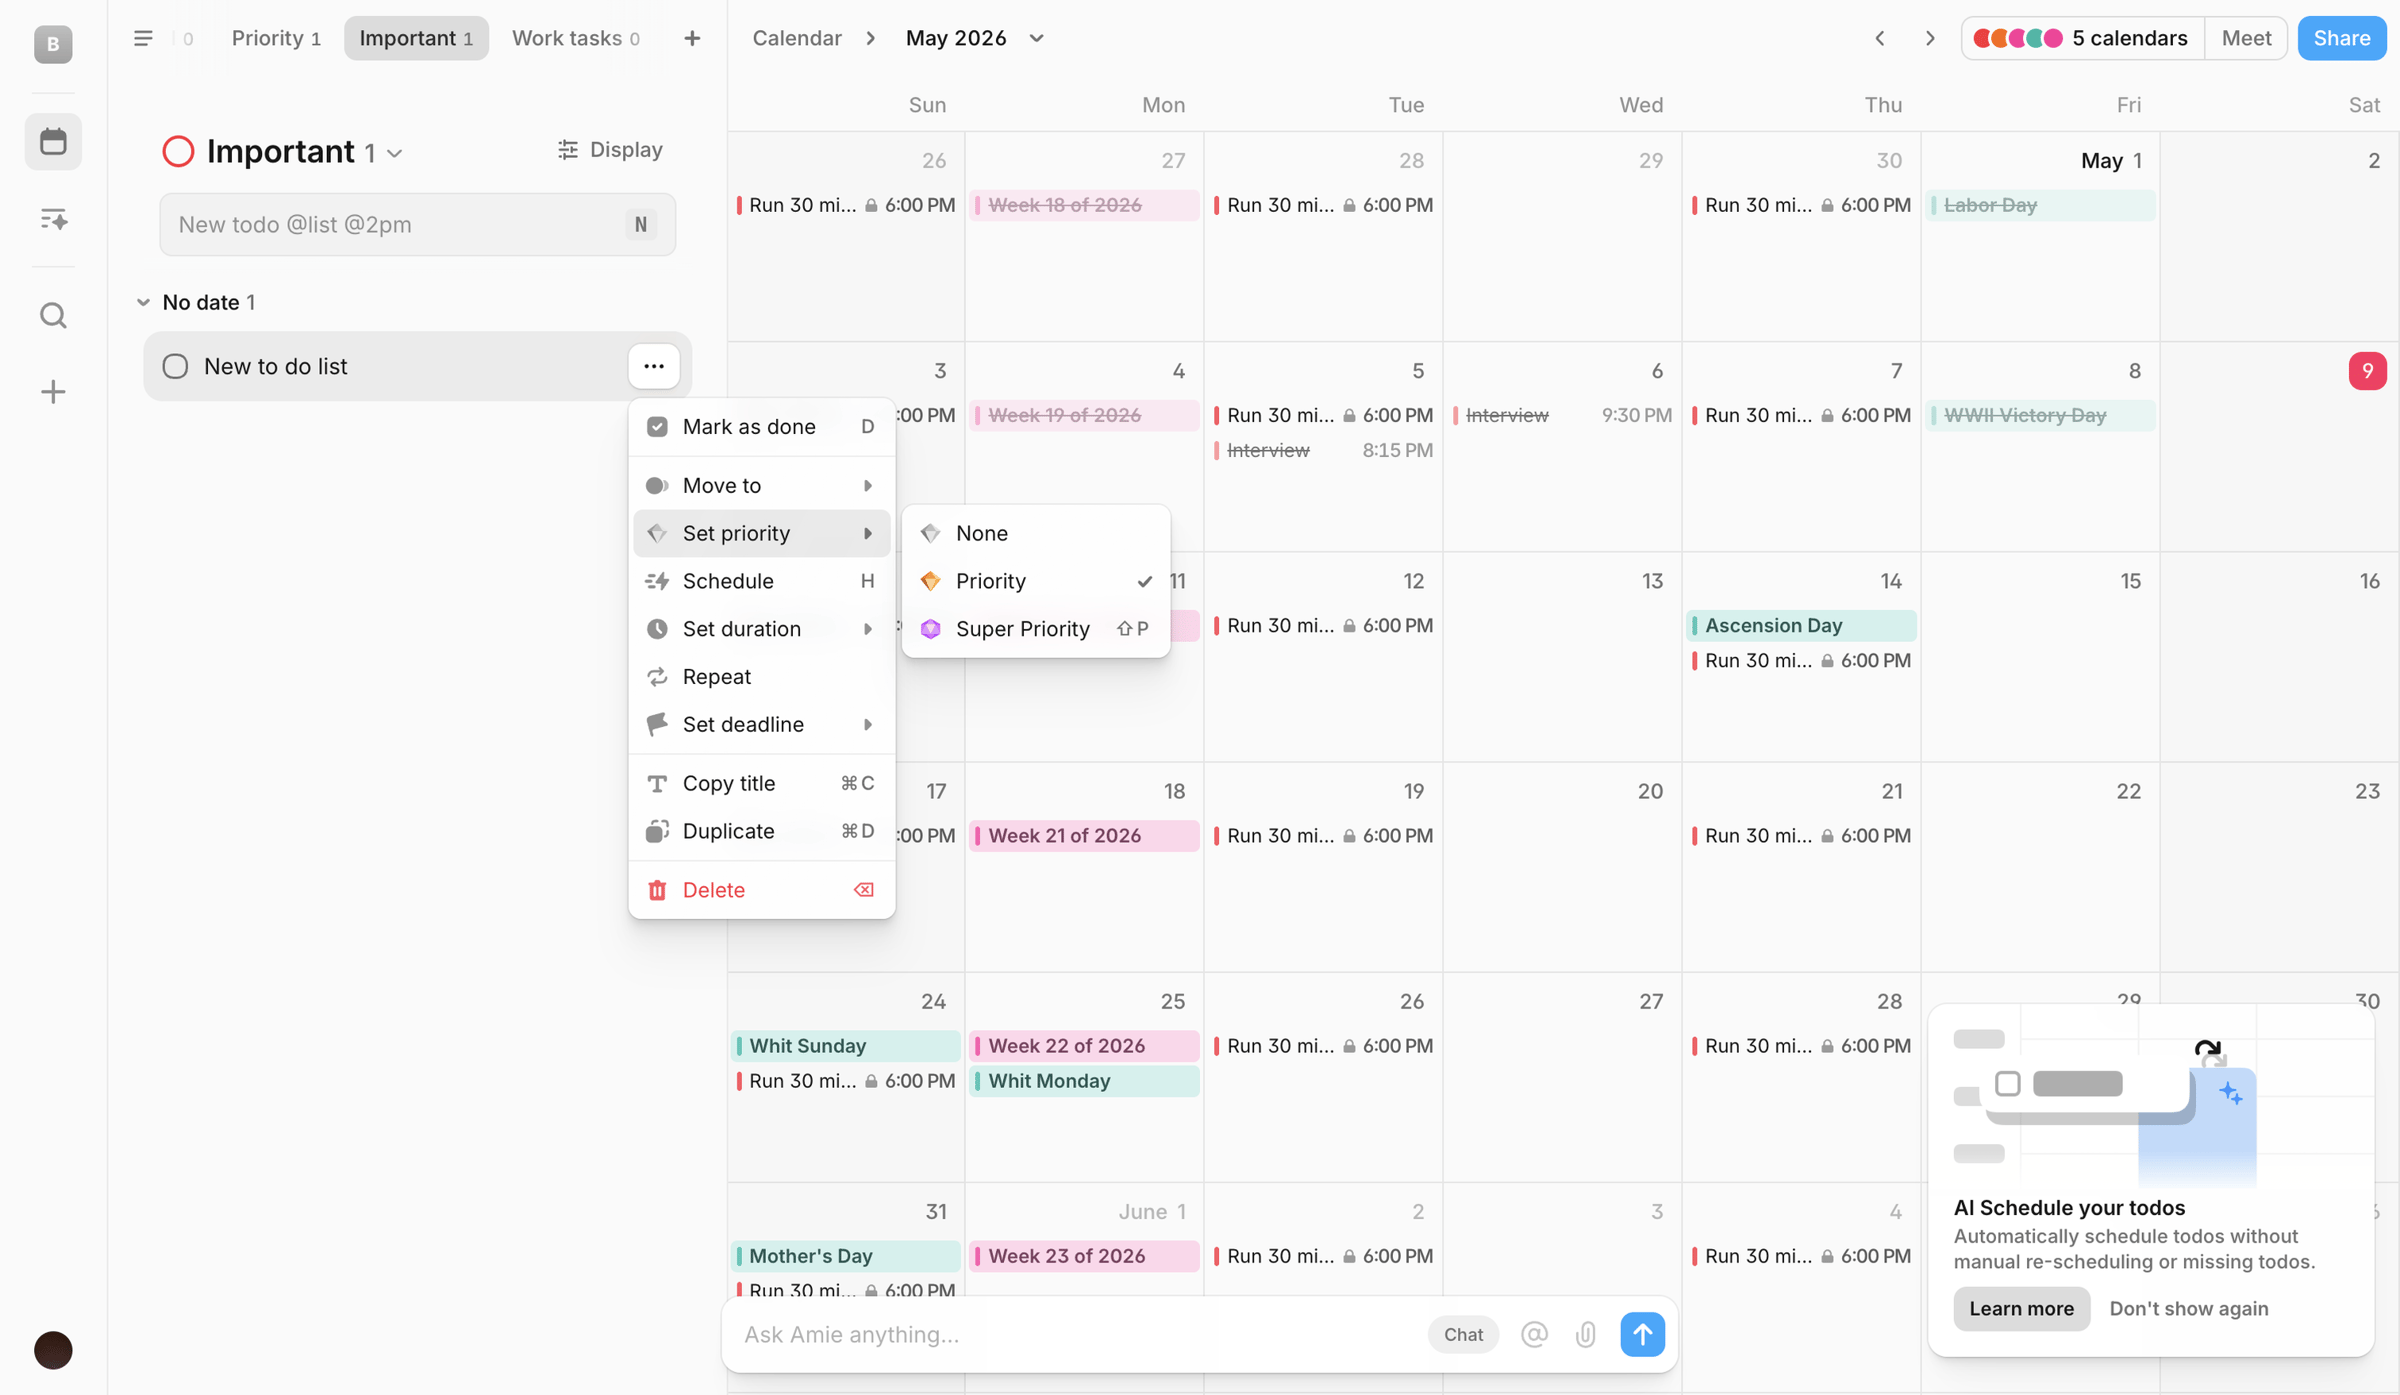Switch to the Work tasks tab

pyautogui.click(x=575, y=38)
